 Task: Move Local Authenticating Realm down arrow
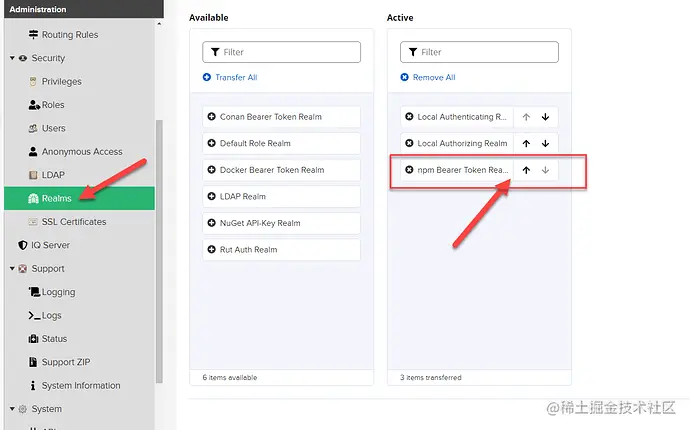(x=546, y=117)
